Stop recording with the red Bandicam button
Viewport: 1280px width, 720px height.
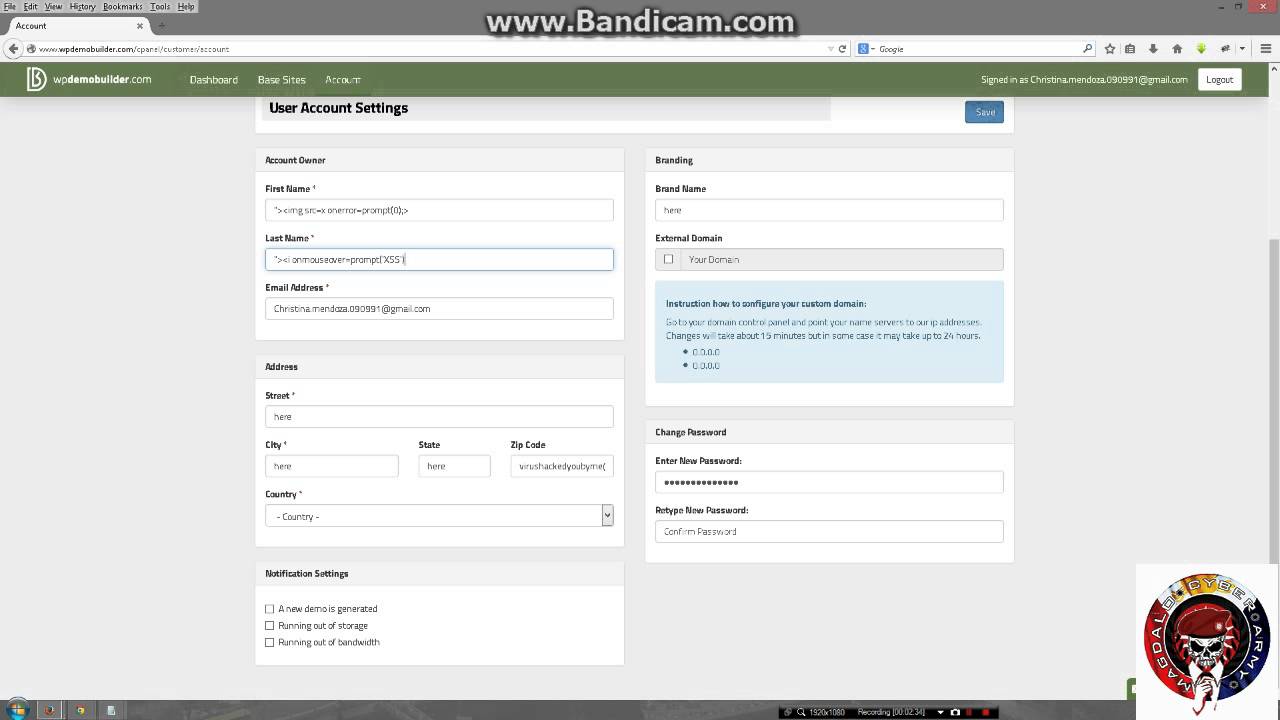tap(987, 712)
